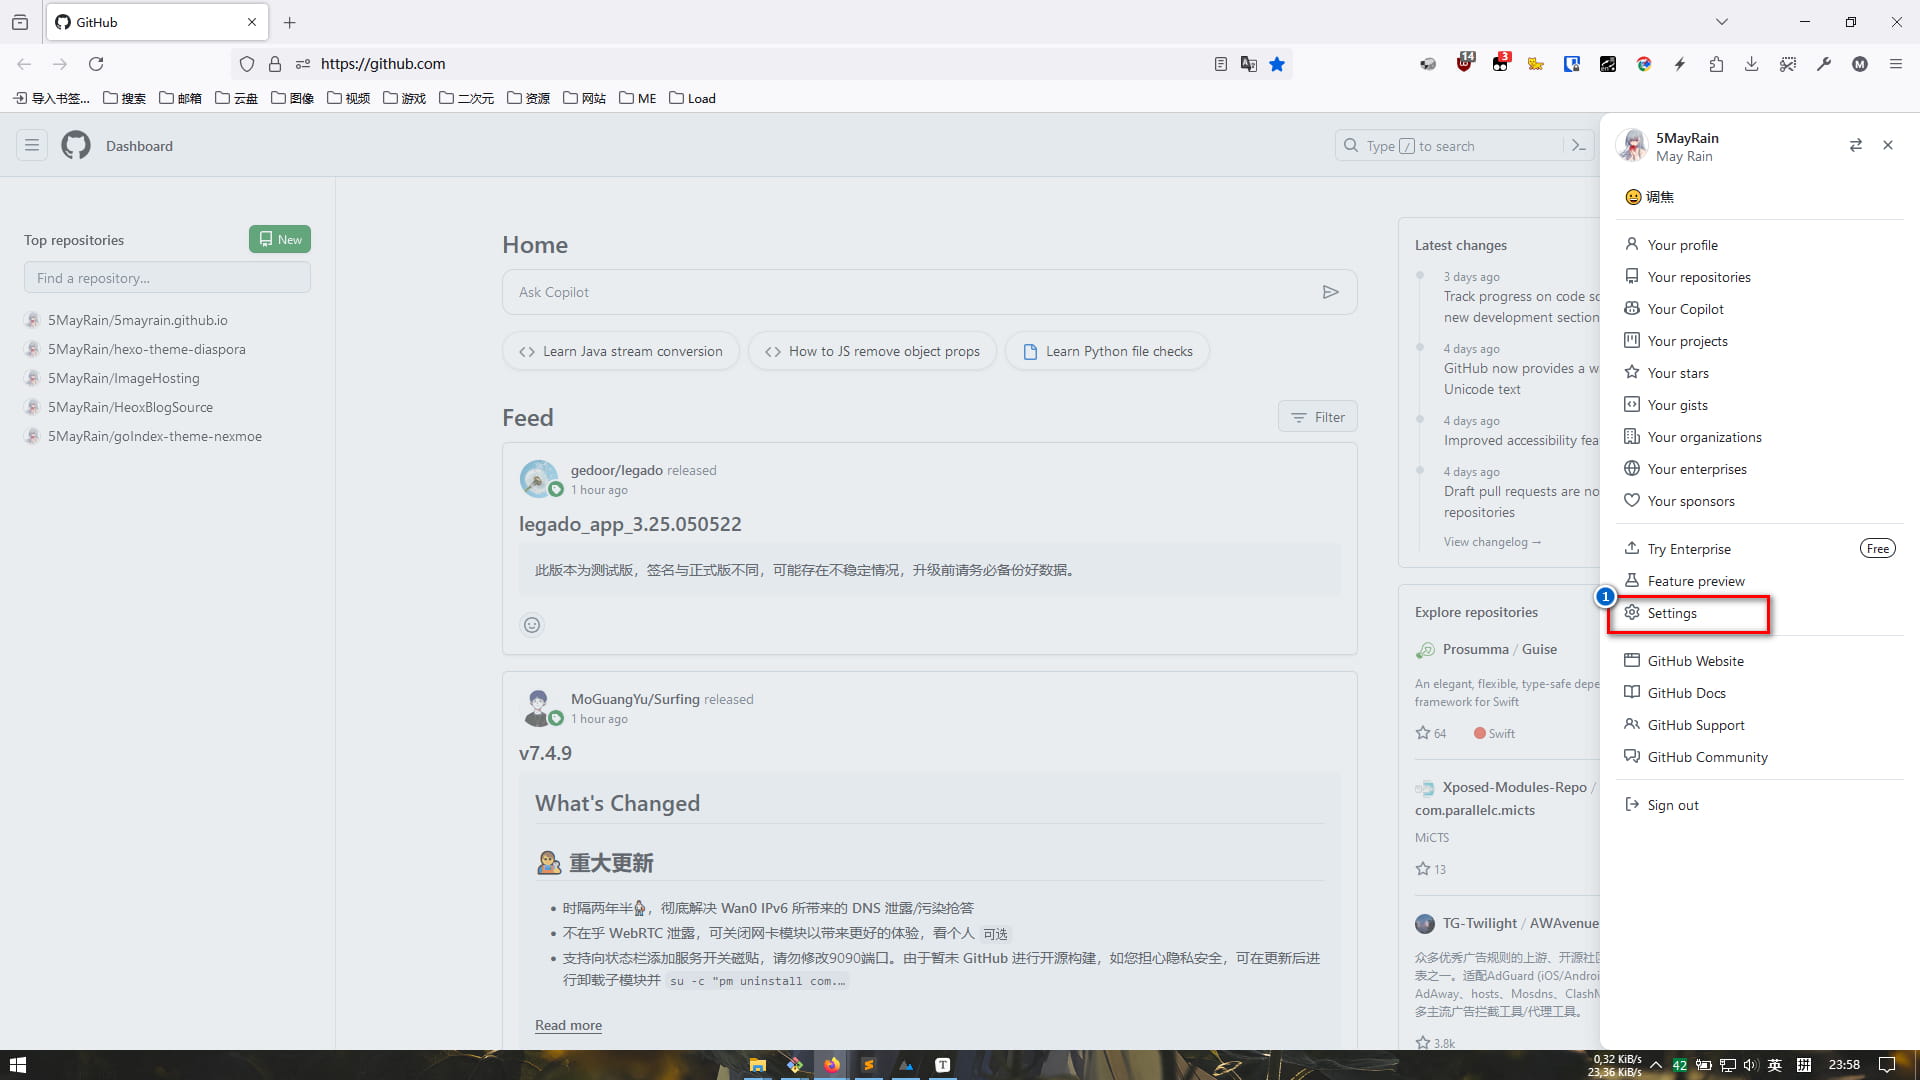
Task: Click the command palette icon in search bar
Action: (1578, 146)
